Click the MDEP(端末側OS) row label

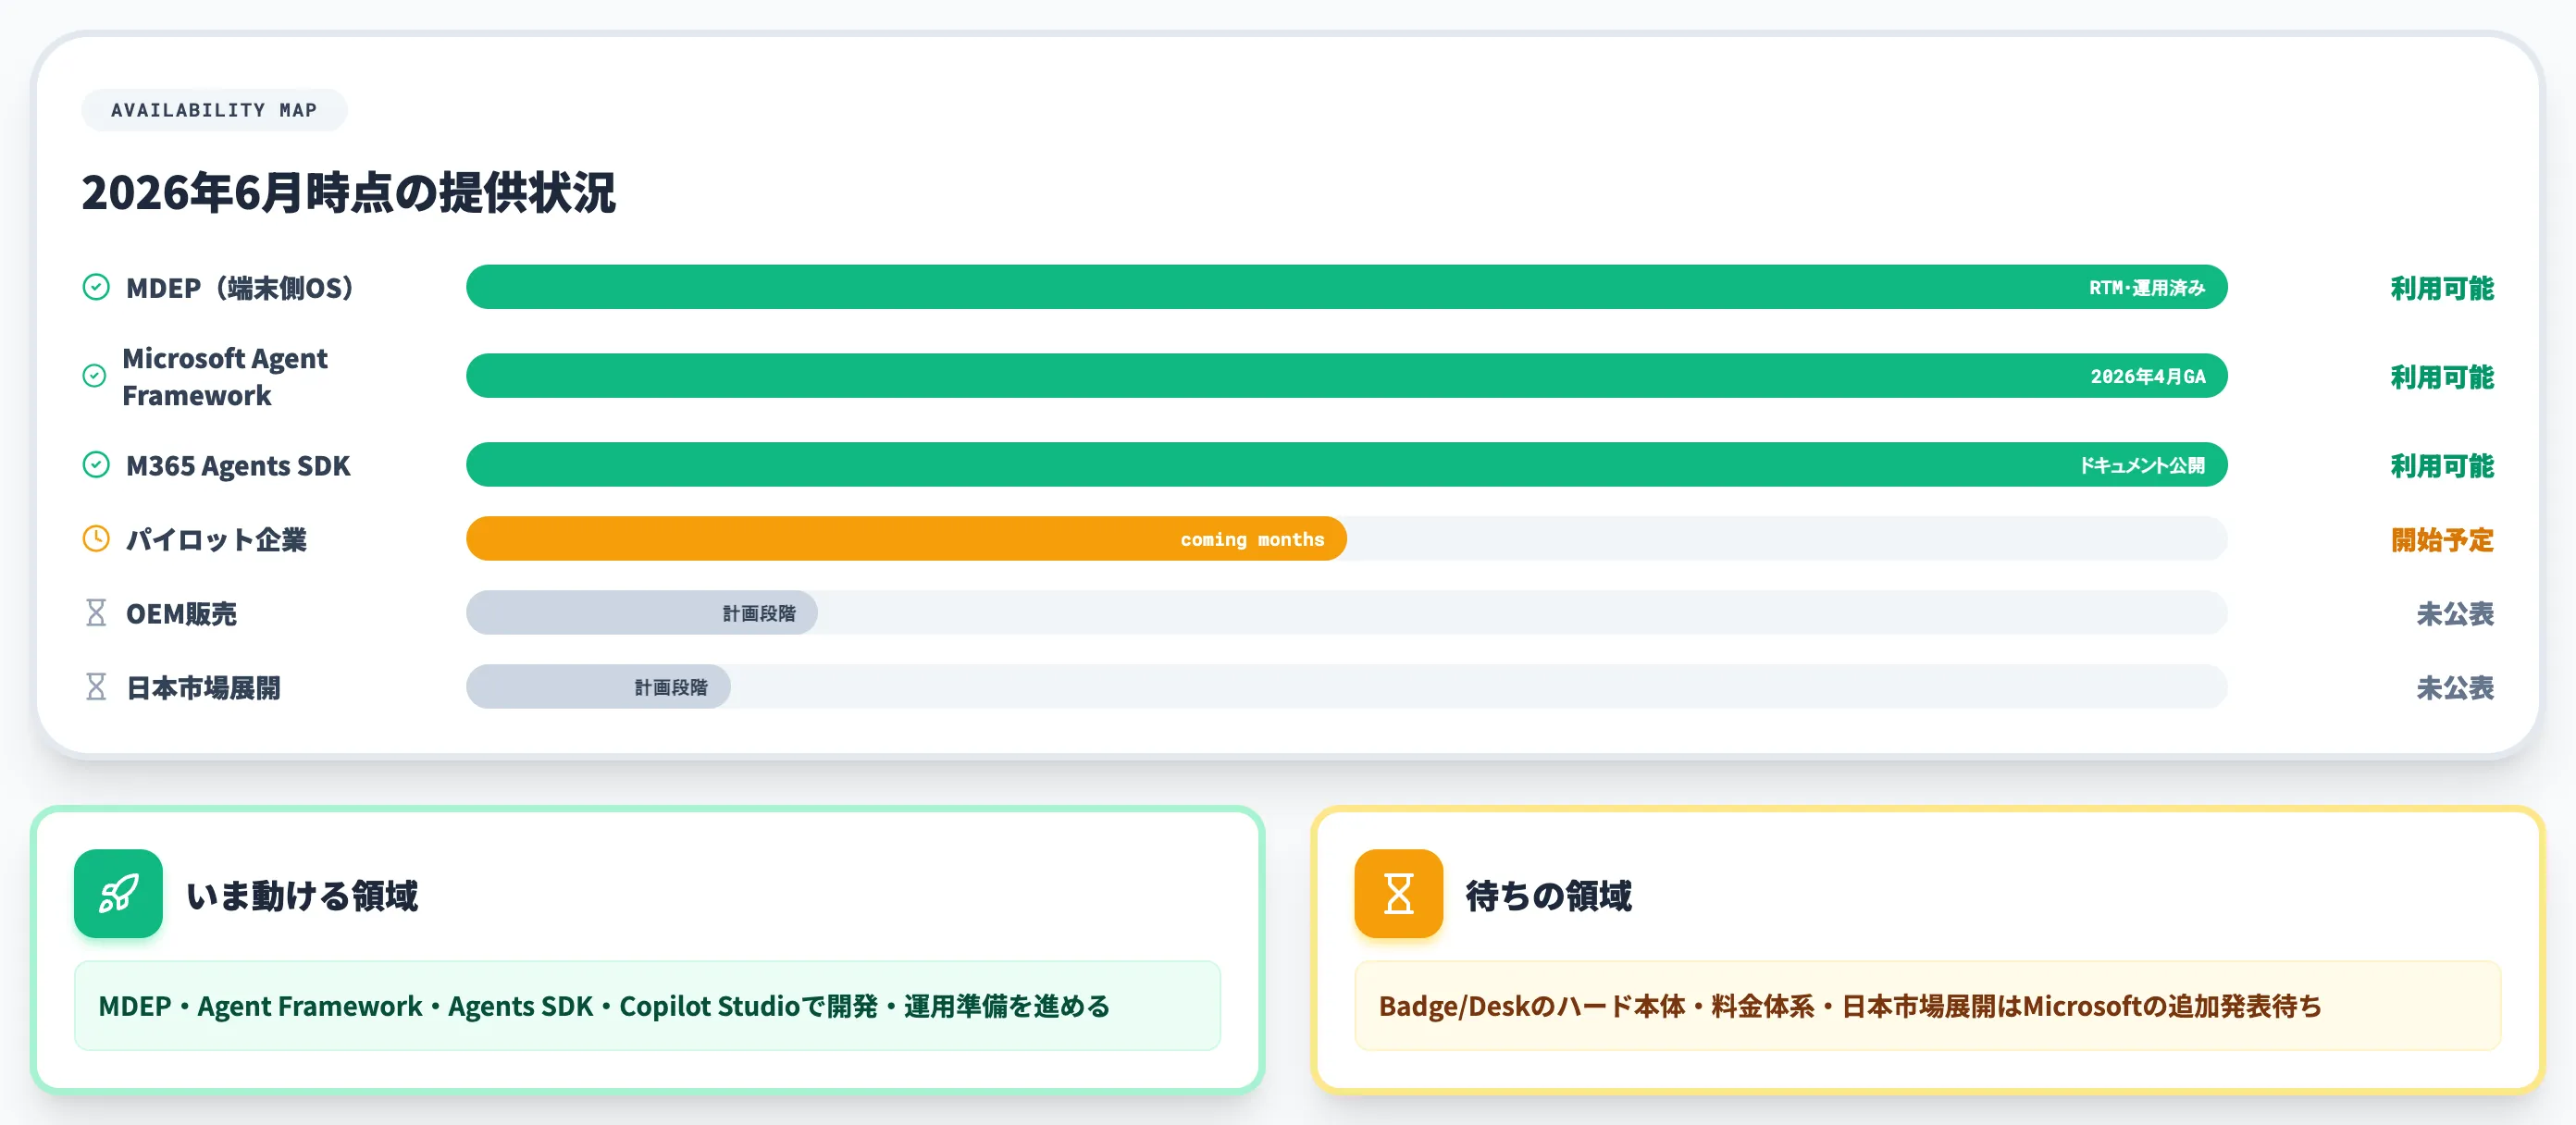click(x=240, y=288)
